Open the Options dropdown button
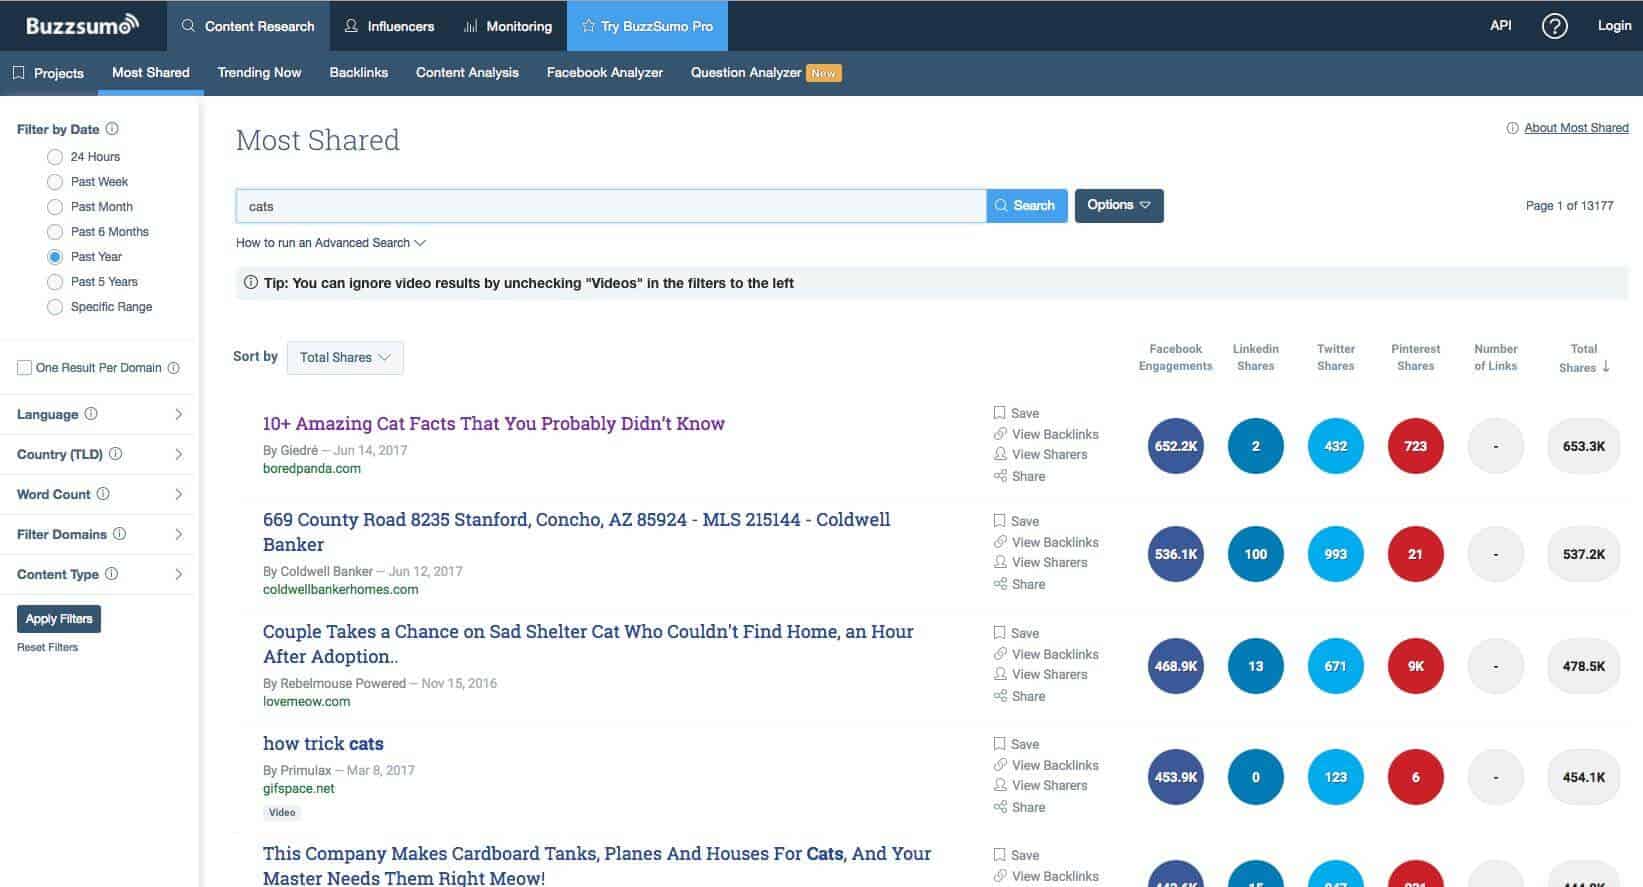1643x887 pixels. click(x=1119, y=205)
